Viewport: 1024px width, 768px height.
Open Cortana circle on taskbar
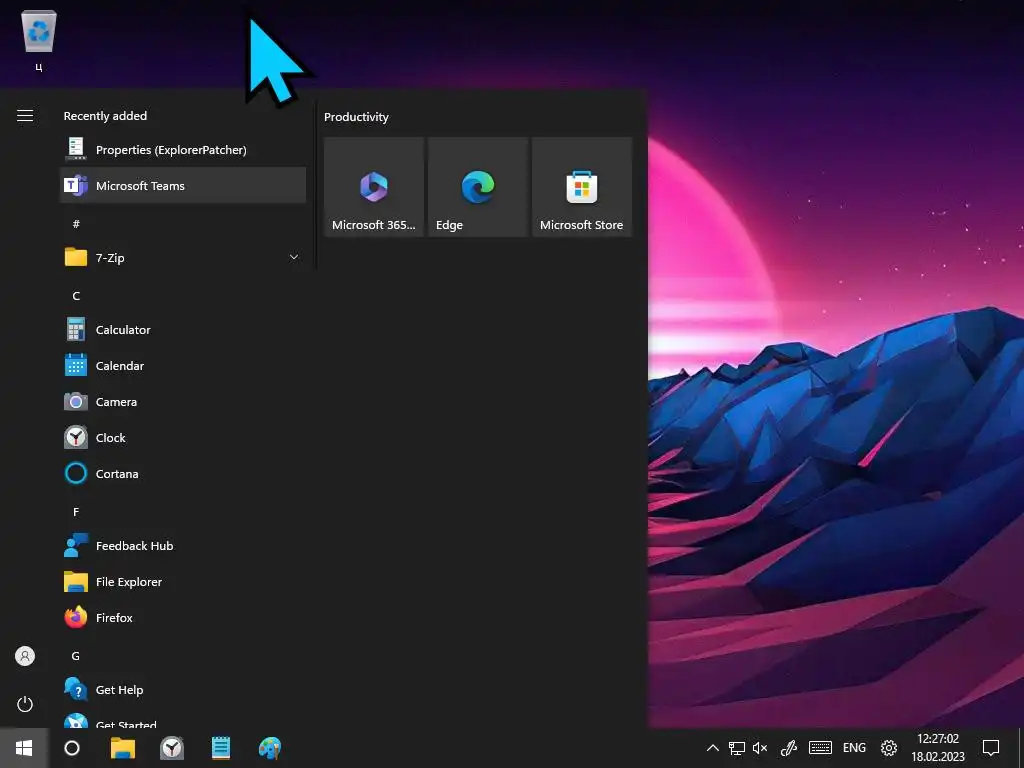[72, 748]
